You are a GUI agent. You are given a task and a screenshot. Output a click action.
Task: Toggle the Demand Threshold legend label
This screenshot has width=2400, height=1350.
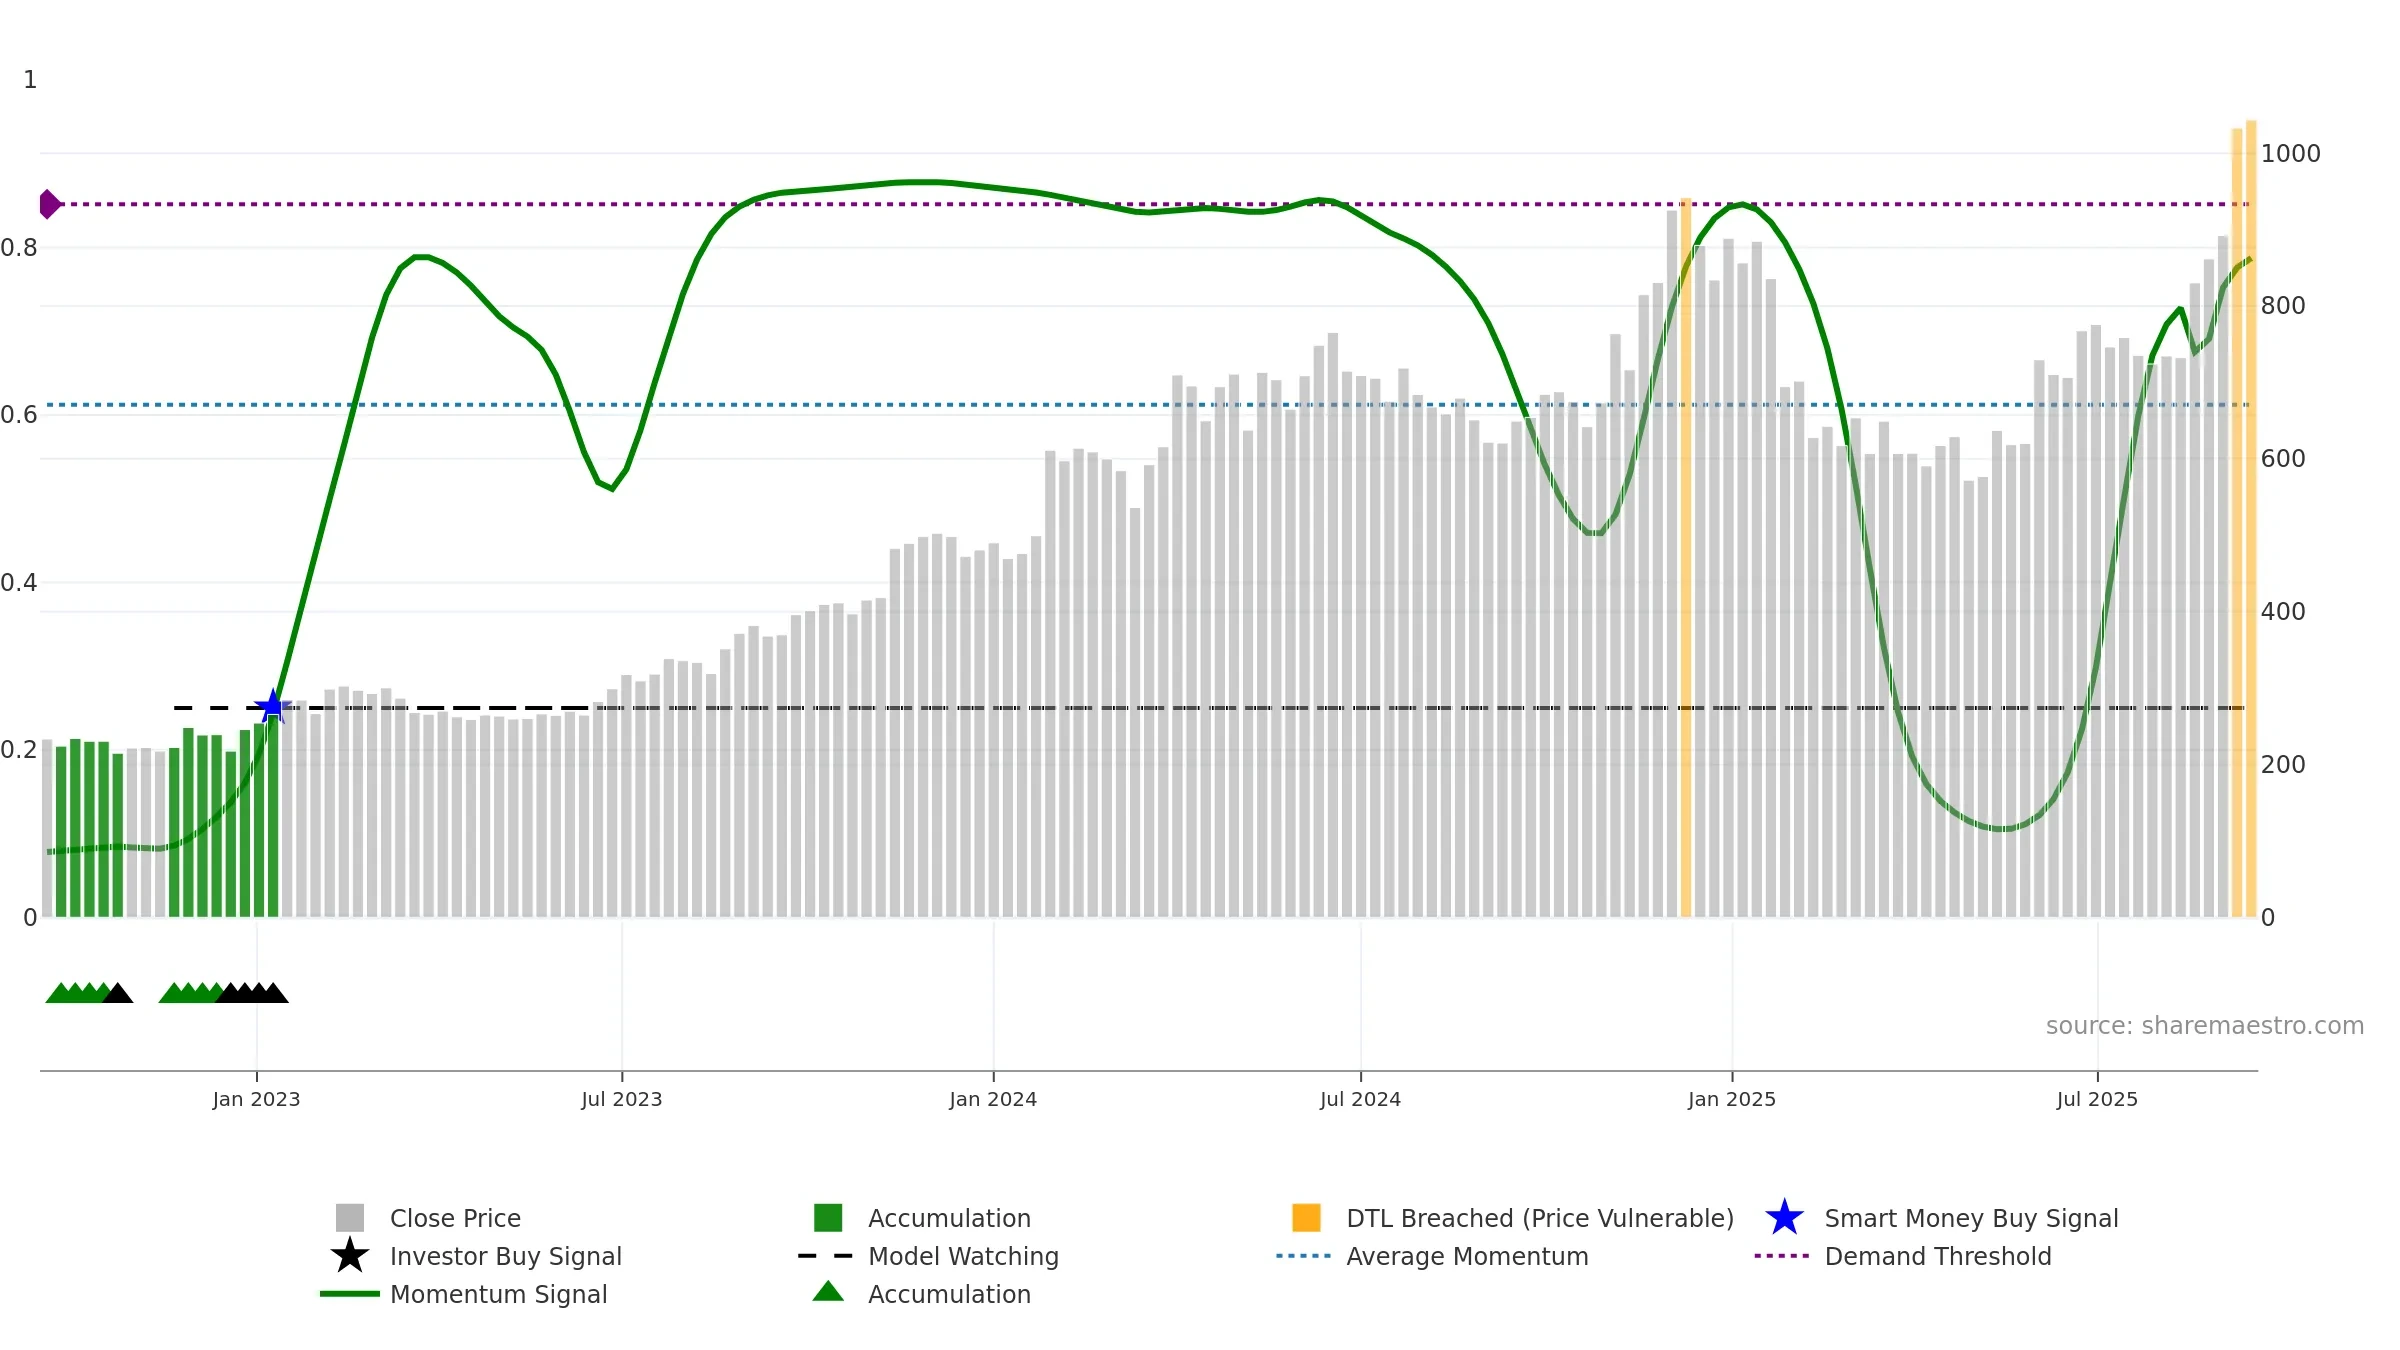[x=1938, y=1256]
